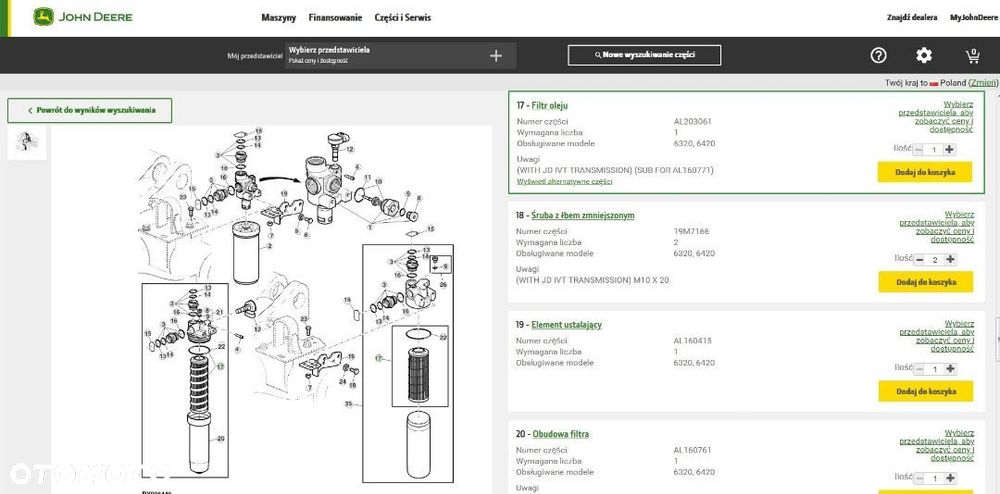Open the Finansowanie menu

[x=335, y=18]
